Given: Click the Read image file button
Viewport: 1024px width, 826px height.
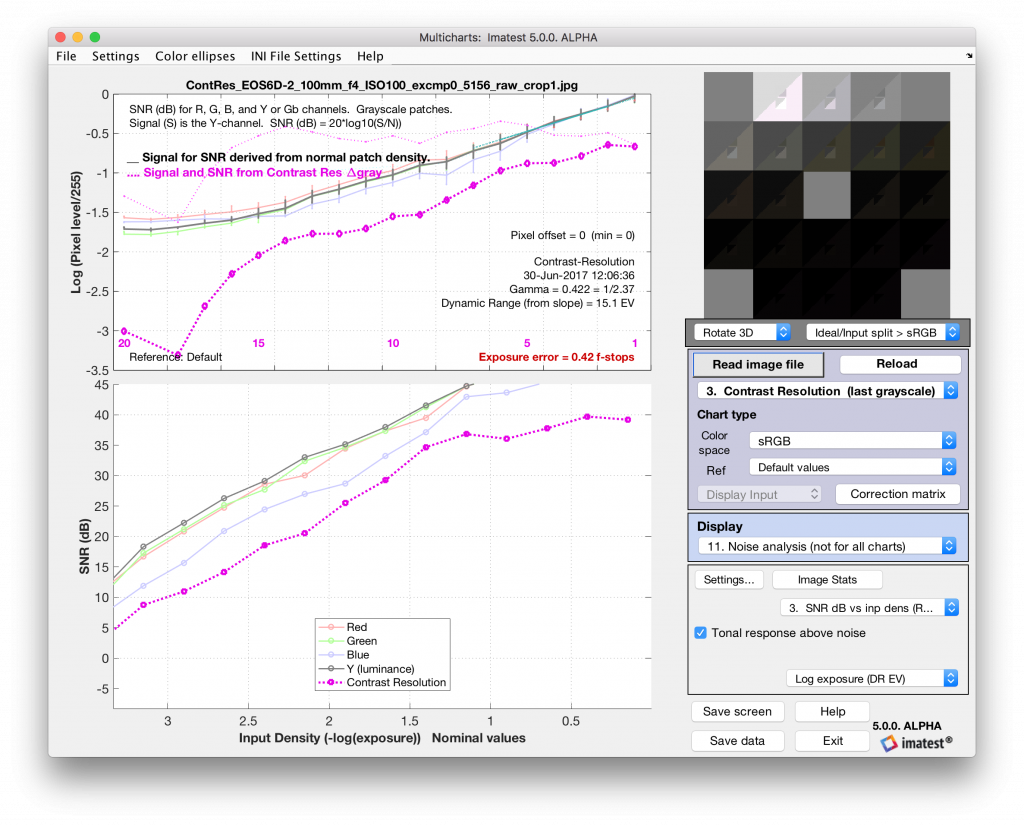Looking at the screenshot, I should (758, 364).
